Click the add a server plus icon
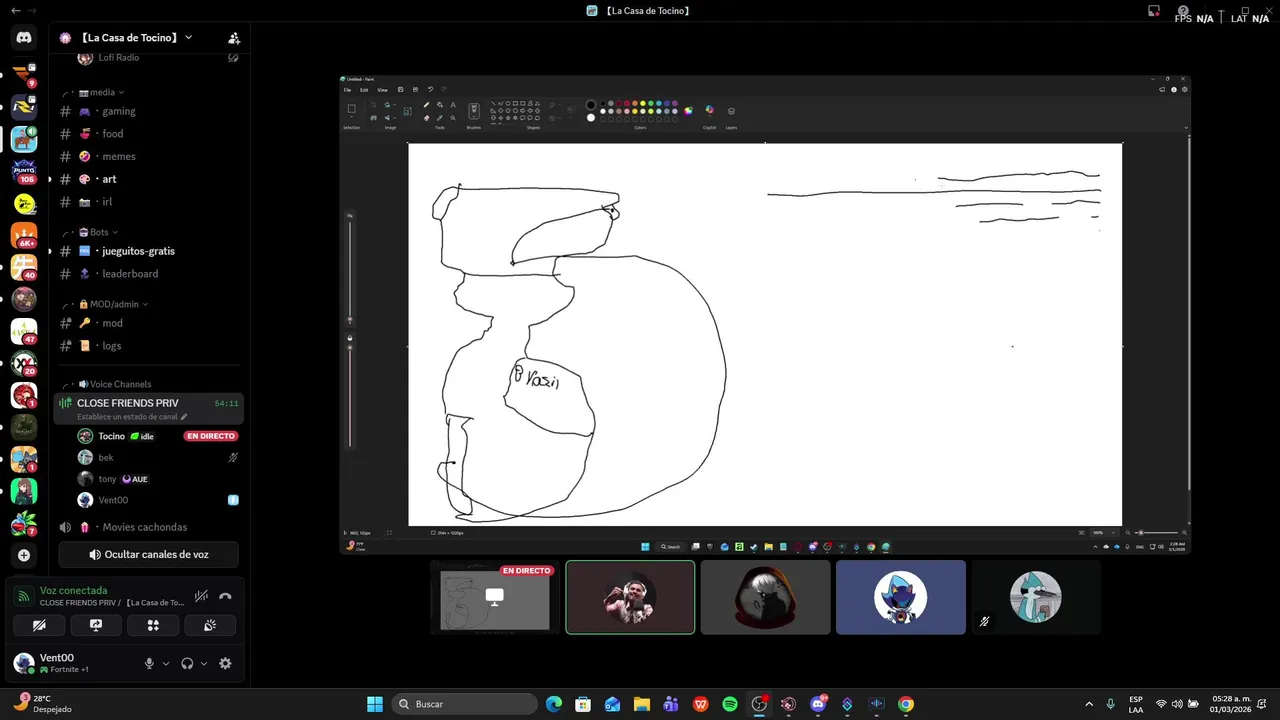The image size is (1280, 720). pos(24,555)
